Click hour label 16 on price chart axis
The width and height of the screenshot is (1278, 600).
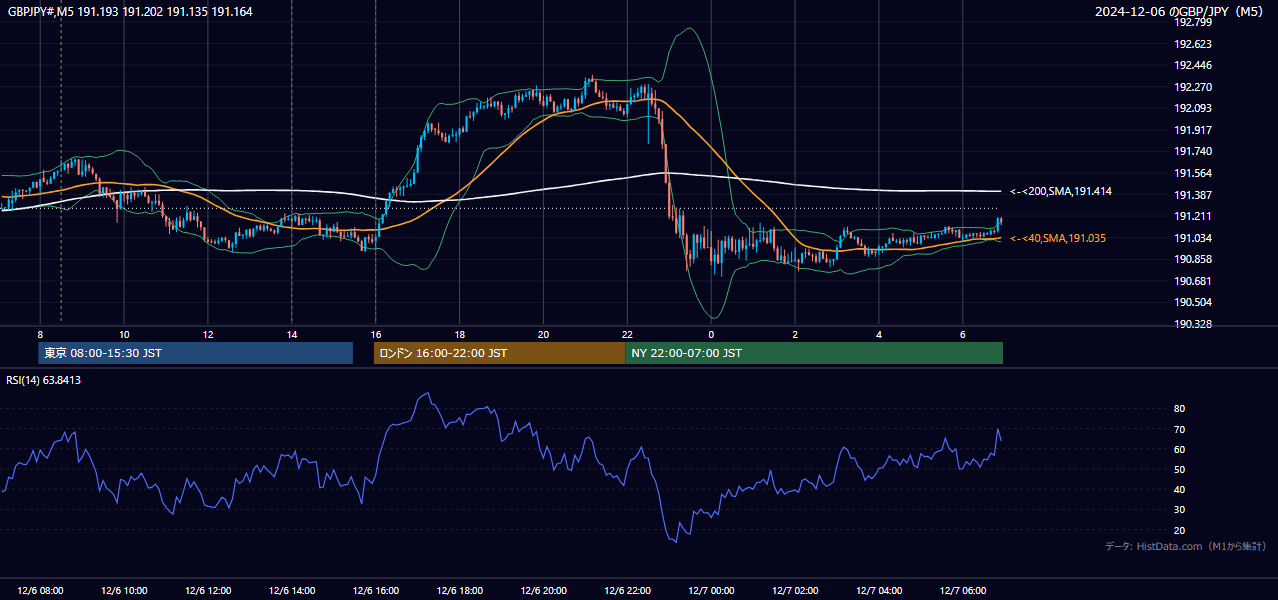click(x=376, y=334)
